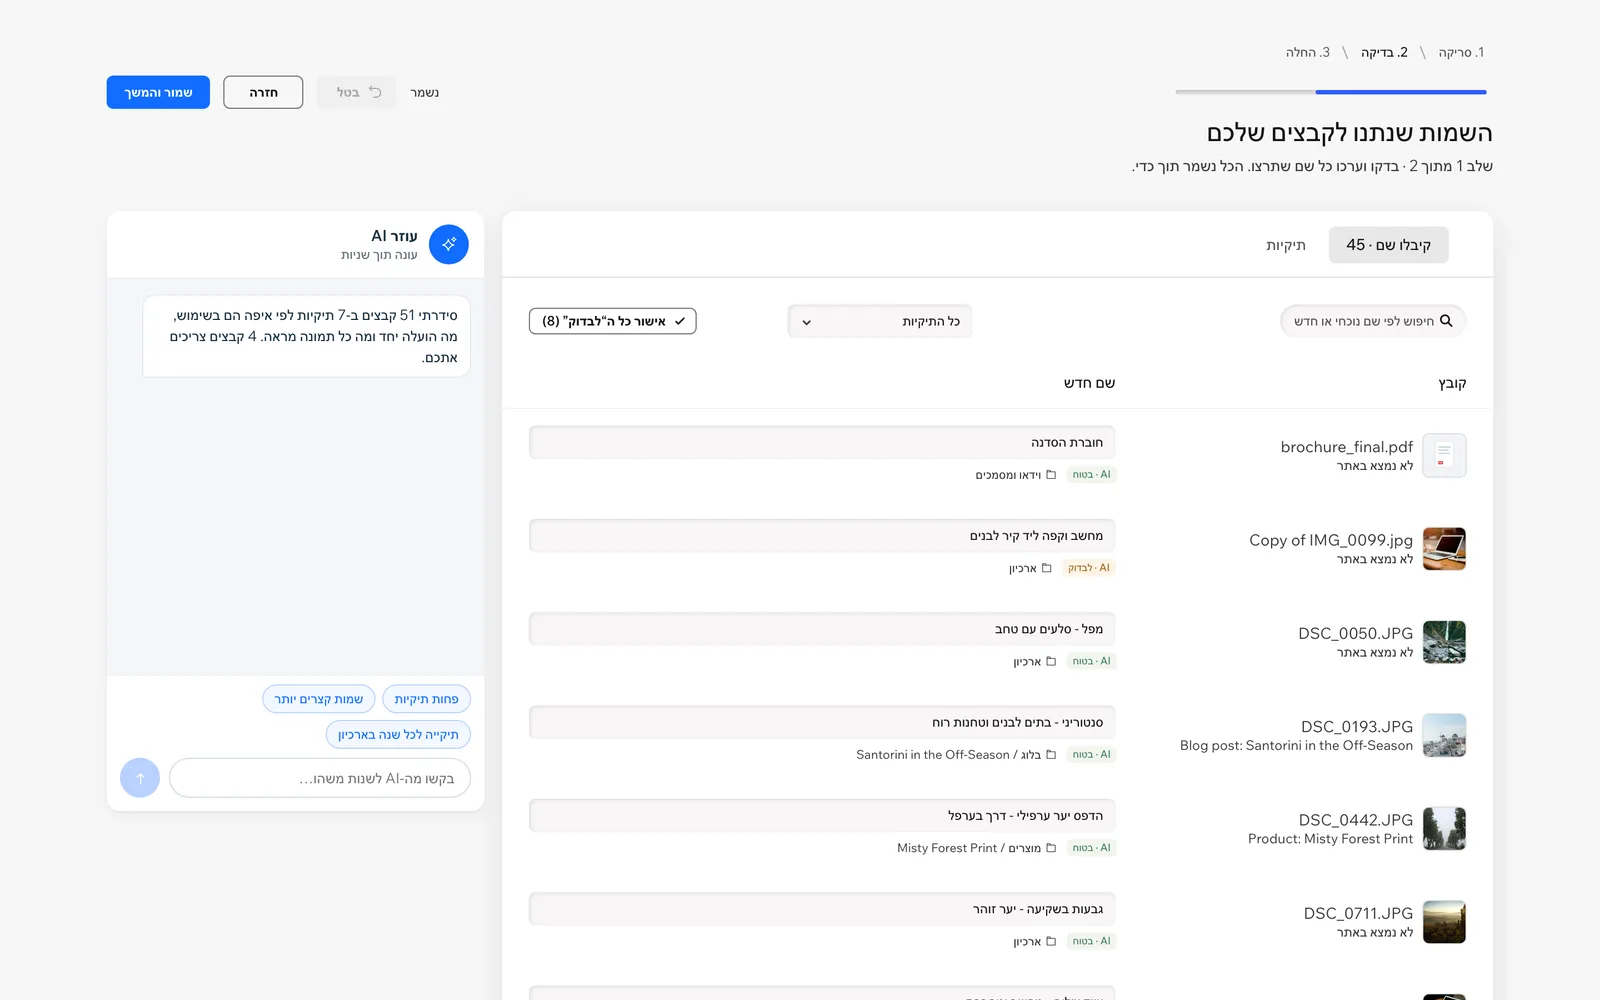Click the שם חדש column header
1600x1000 pixels.
1089,383
